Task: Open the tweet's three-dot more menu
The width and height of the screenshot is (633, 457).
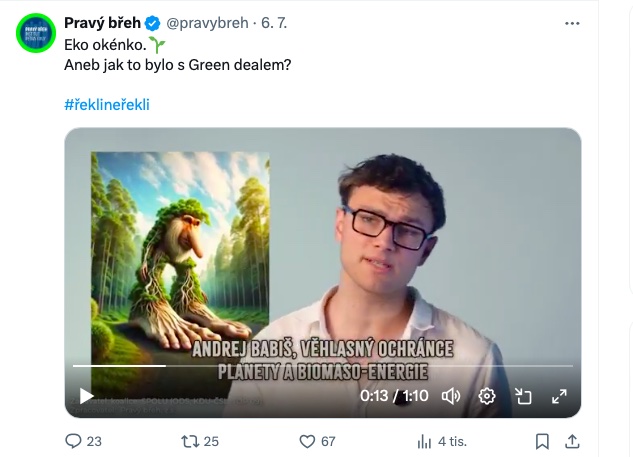Action: point(572,23)
